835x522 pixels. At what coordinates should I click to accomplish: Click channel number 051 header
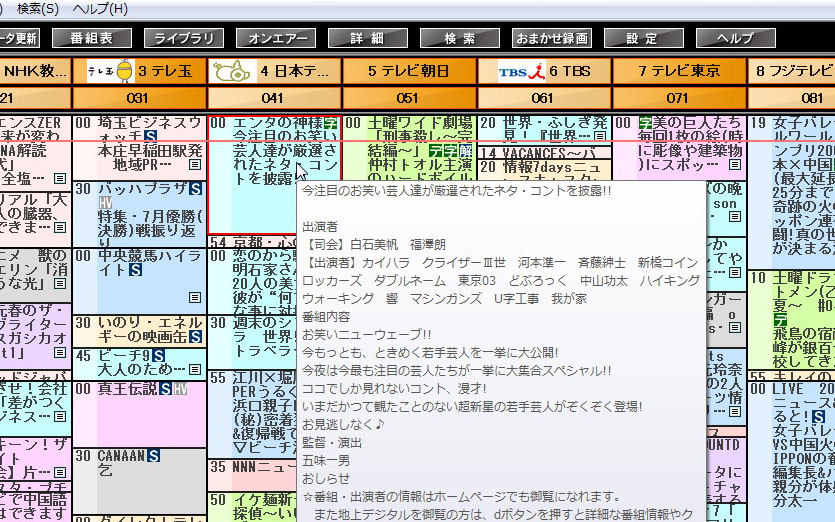[x=409, y=98]
